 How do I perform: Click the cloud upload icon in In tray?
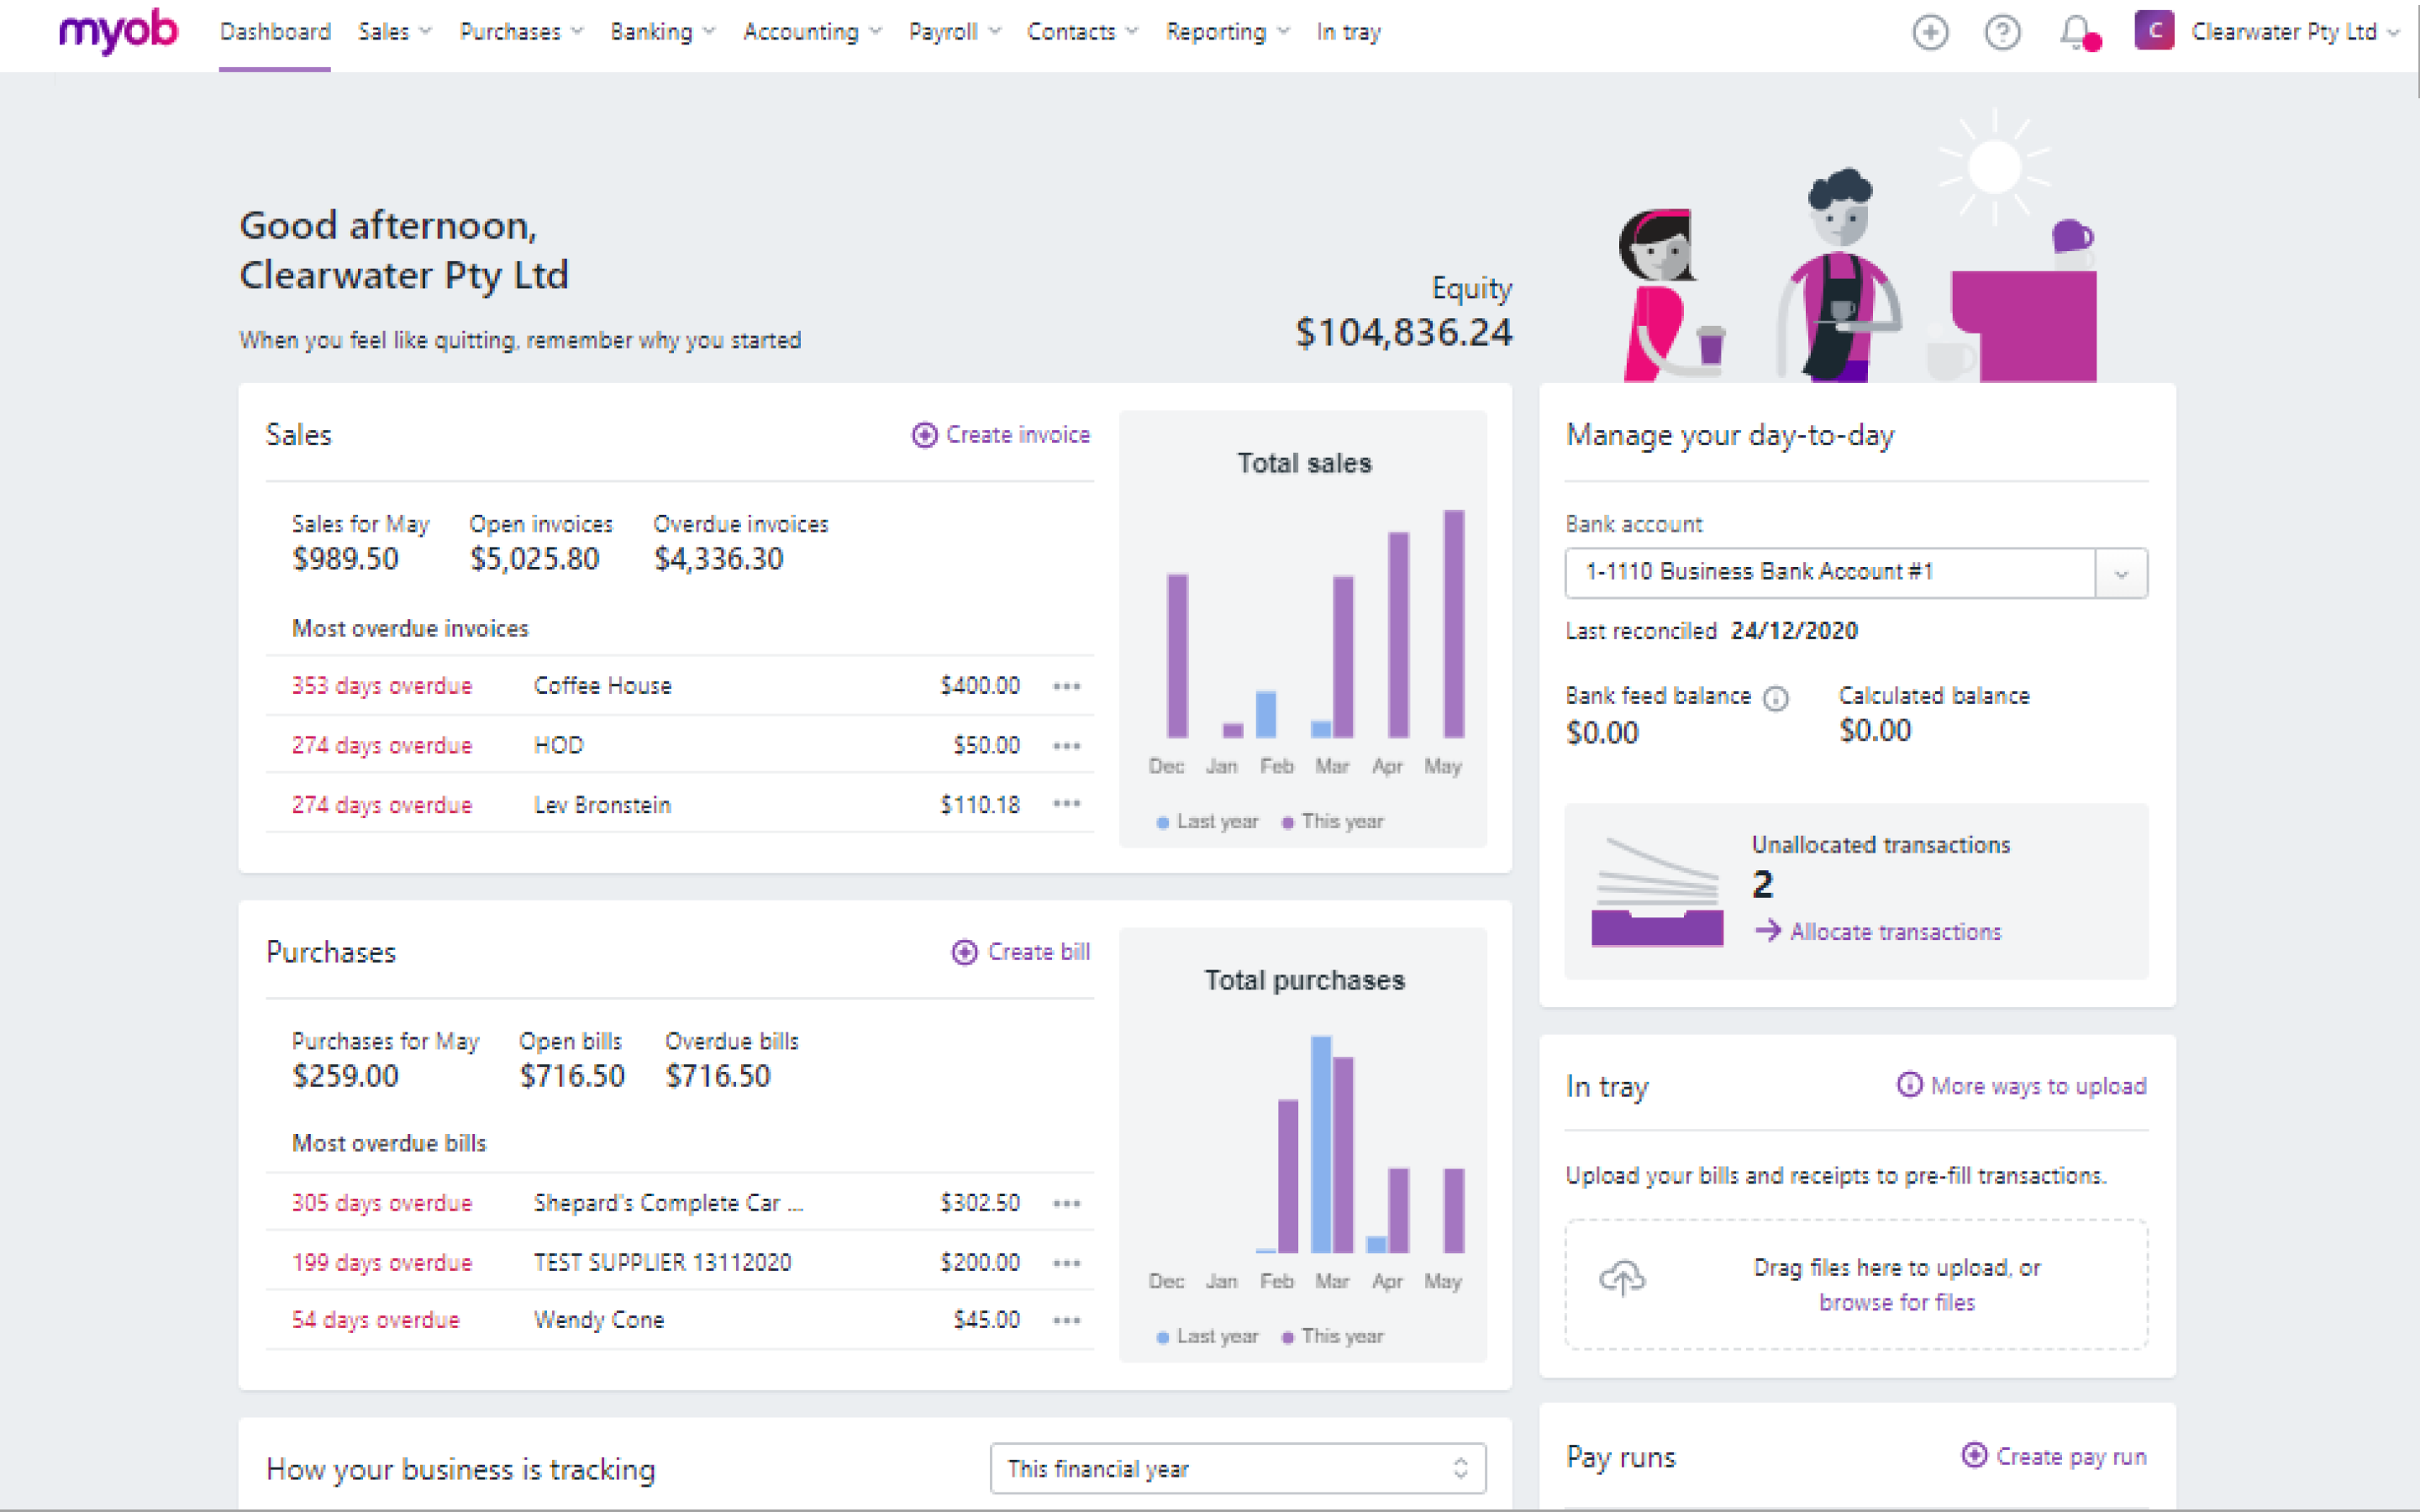(1622, 1277)
